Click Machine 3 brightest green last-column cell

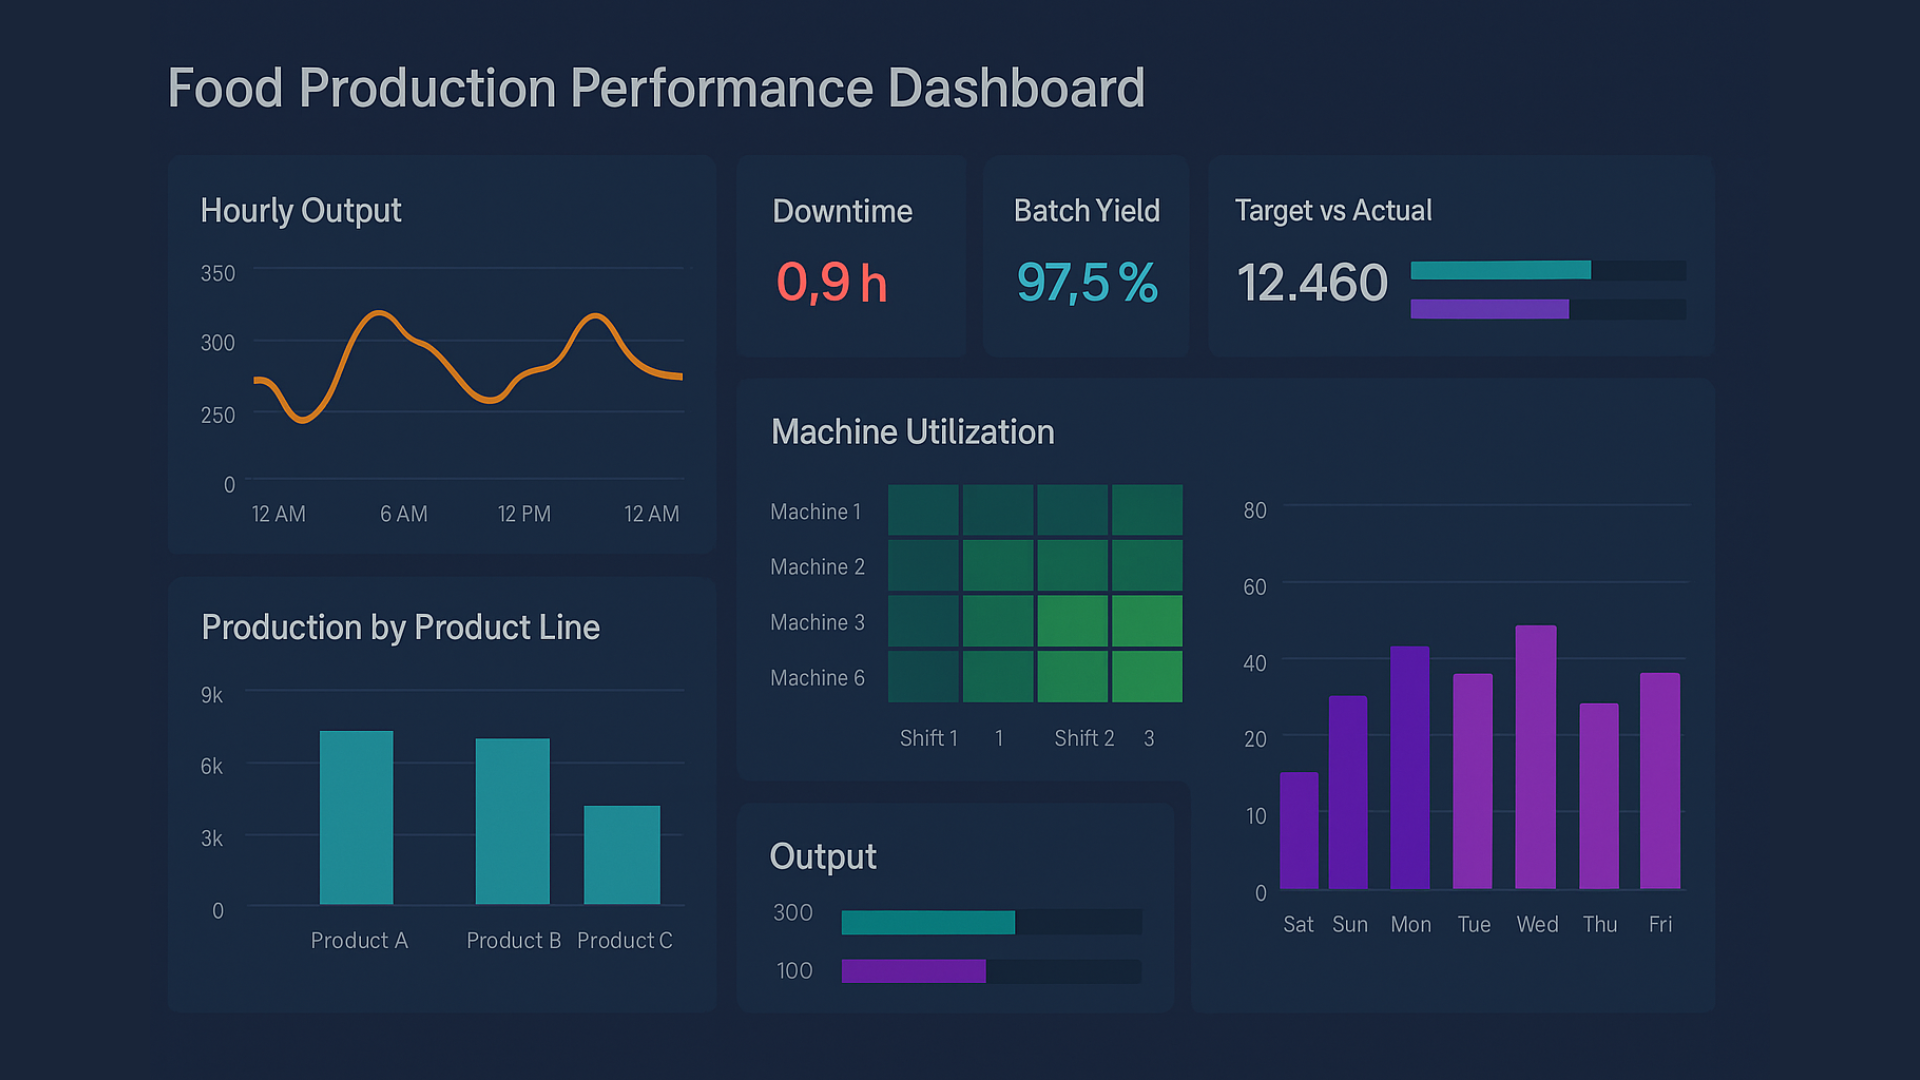(1147, 621)
